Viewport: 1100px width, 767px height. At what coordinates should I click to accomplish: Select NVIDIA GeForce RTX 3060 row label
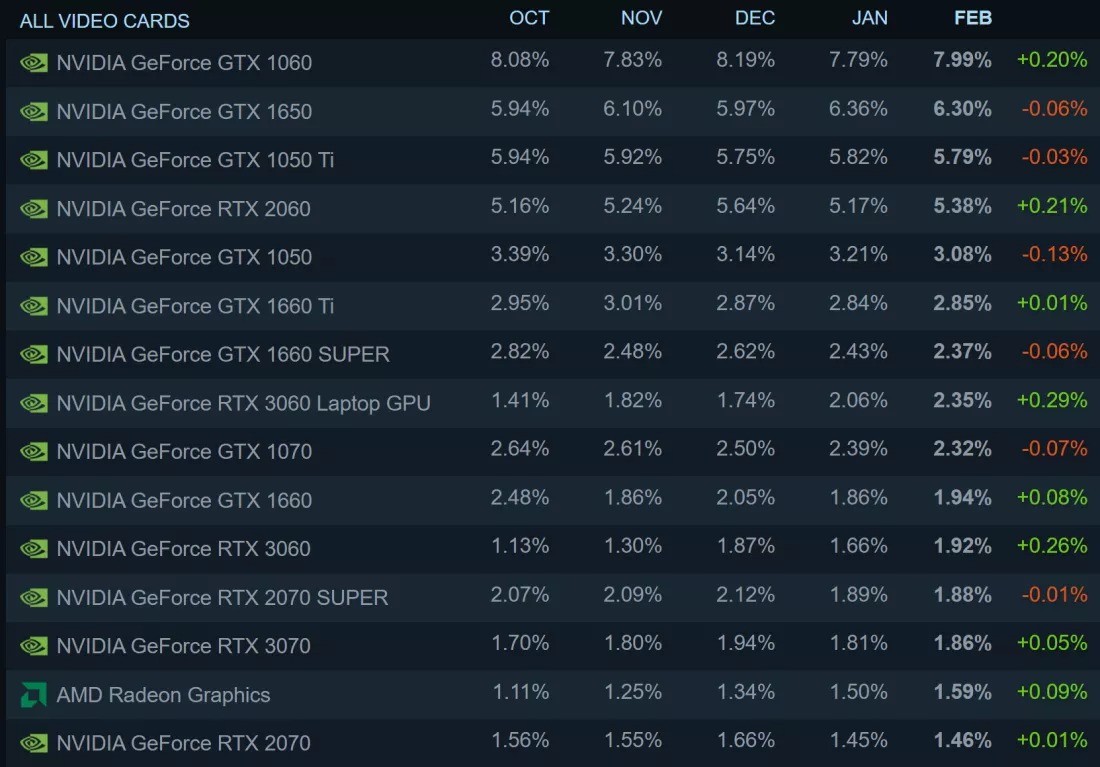(184, 549)
